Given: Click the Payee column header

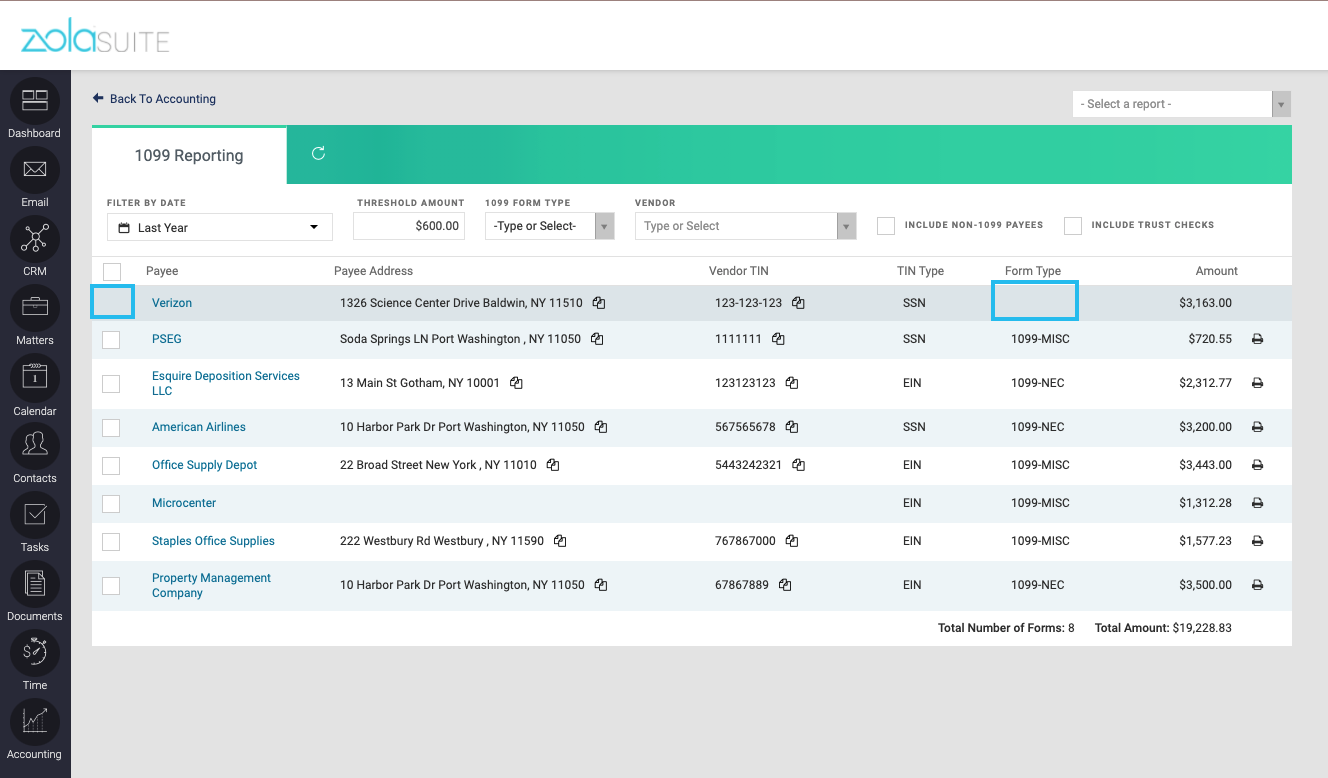Looking at the screenshot, I should 162,271.
